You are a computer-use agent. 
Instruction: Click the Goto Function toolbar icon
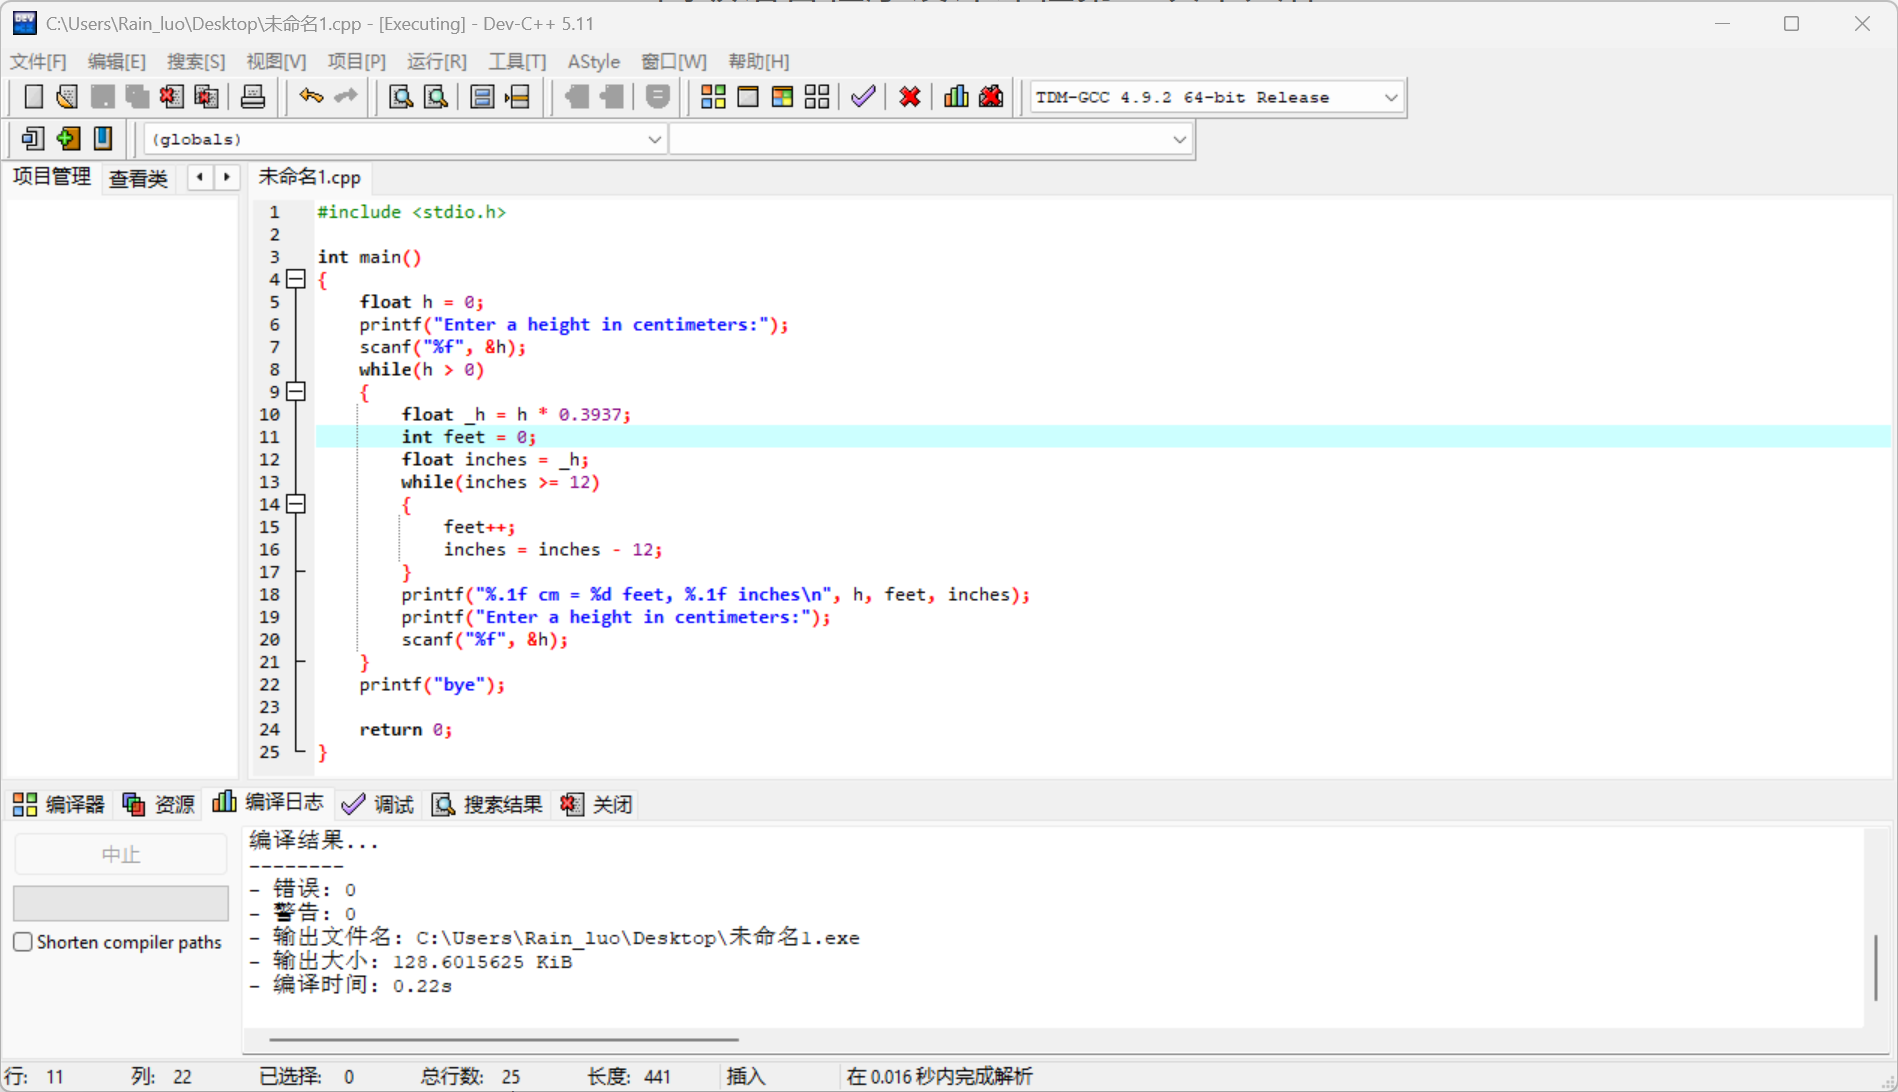(x=482, y=97)
